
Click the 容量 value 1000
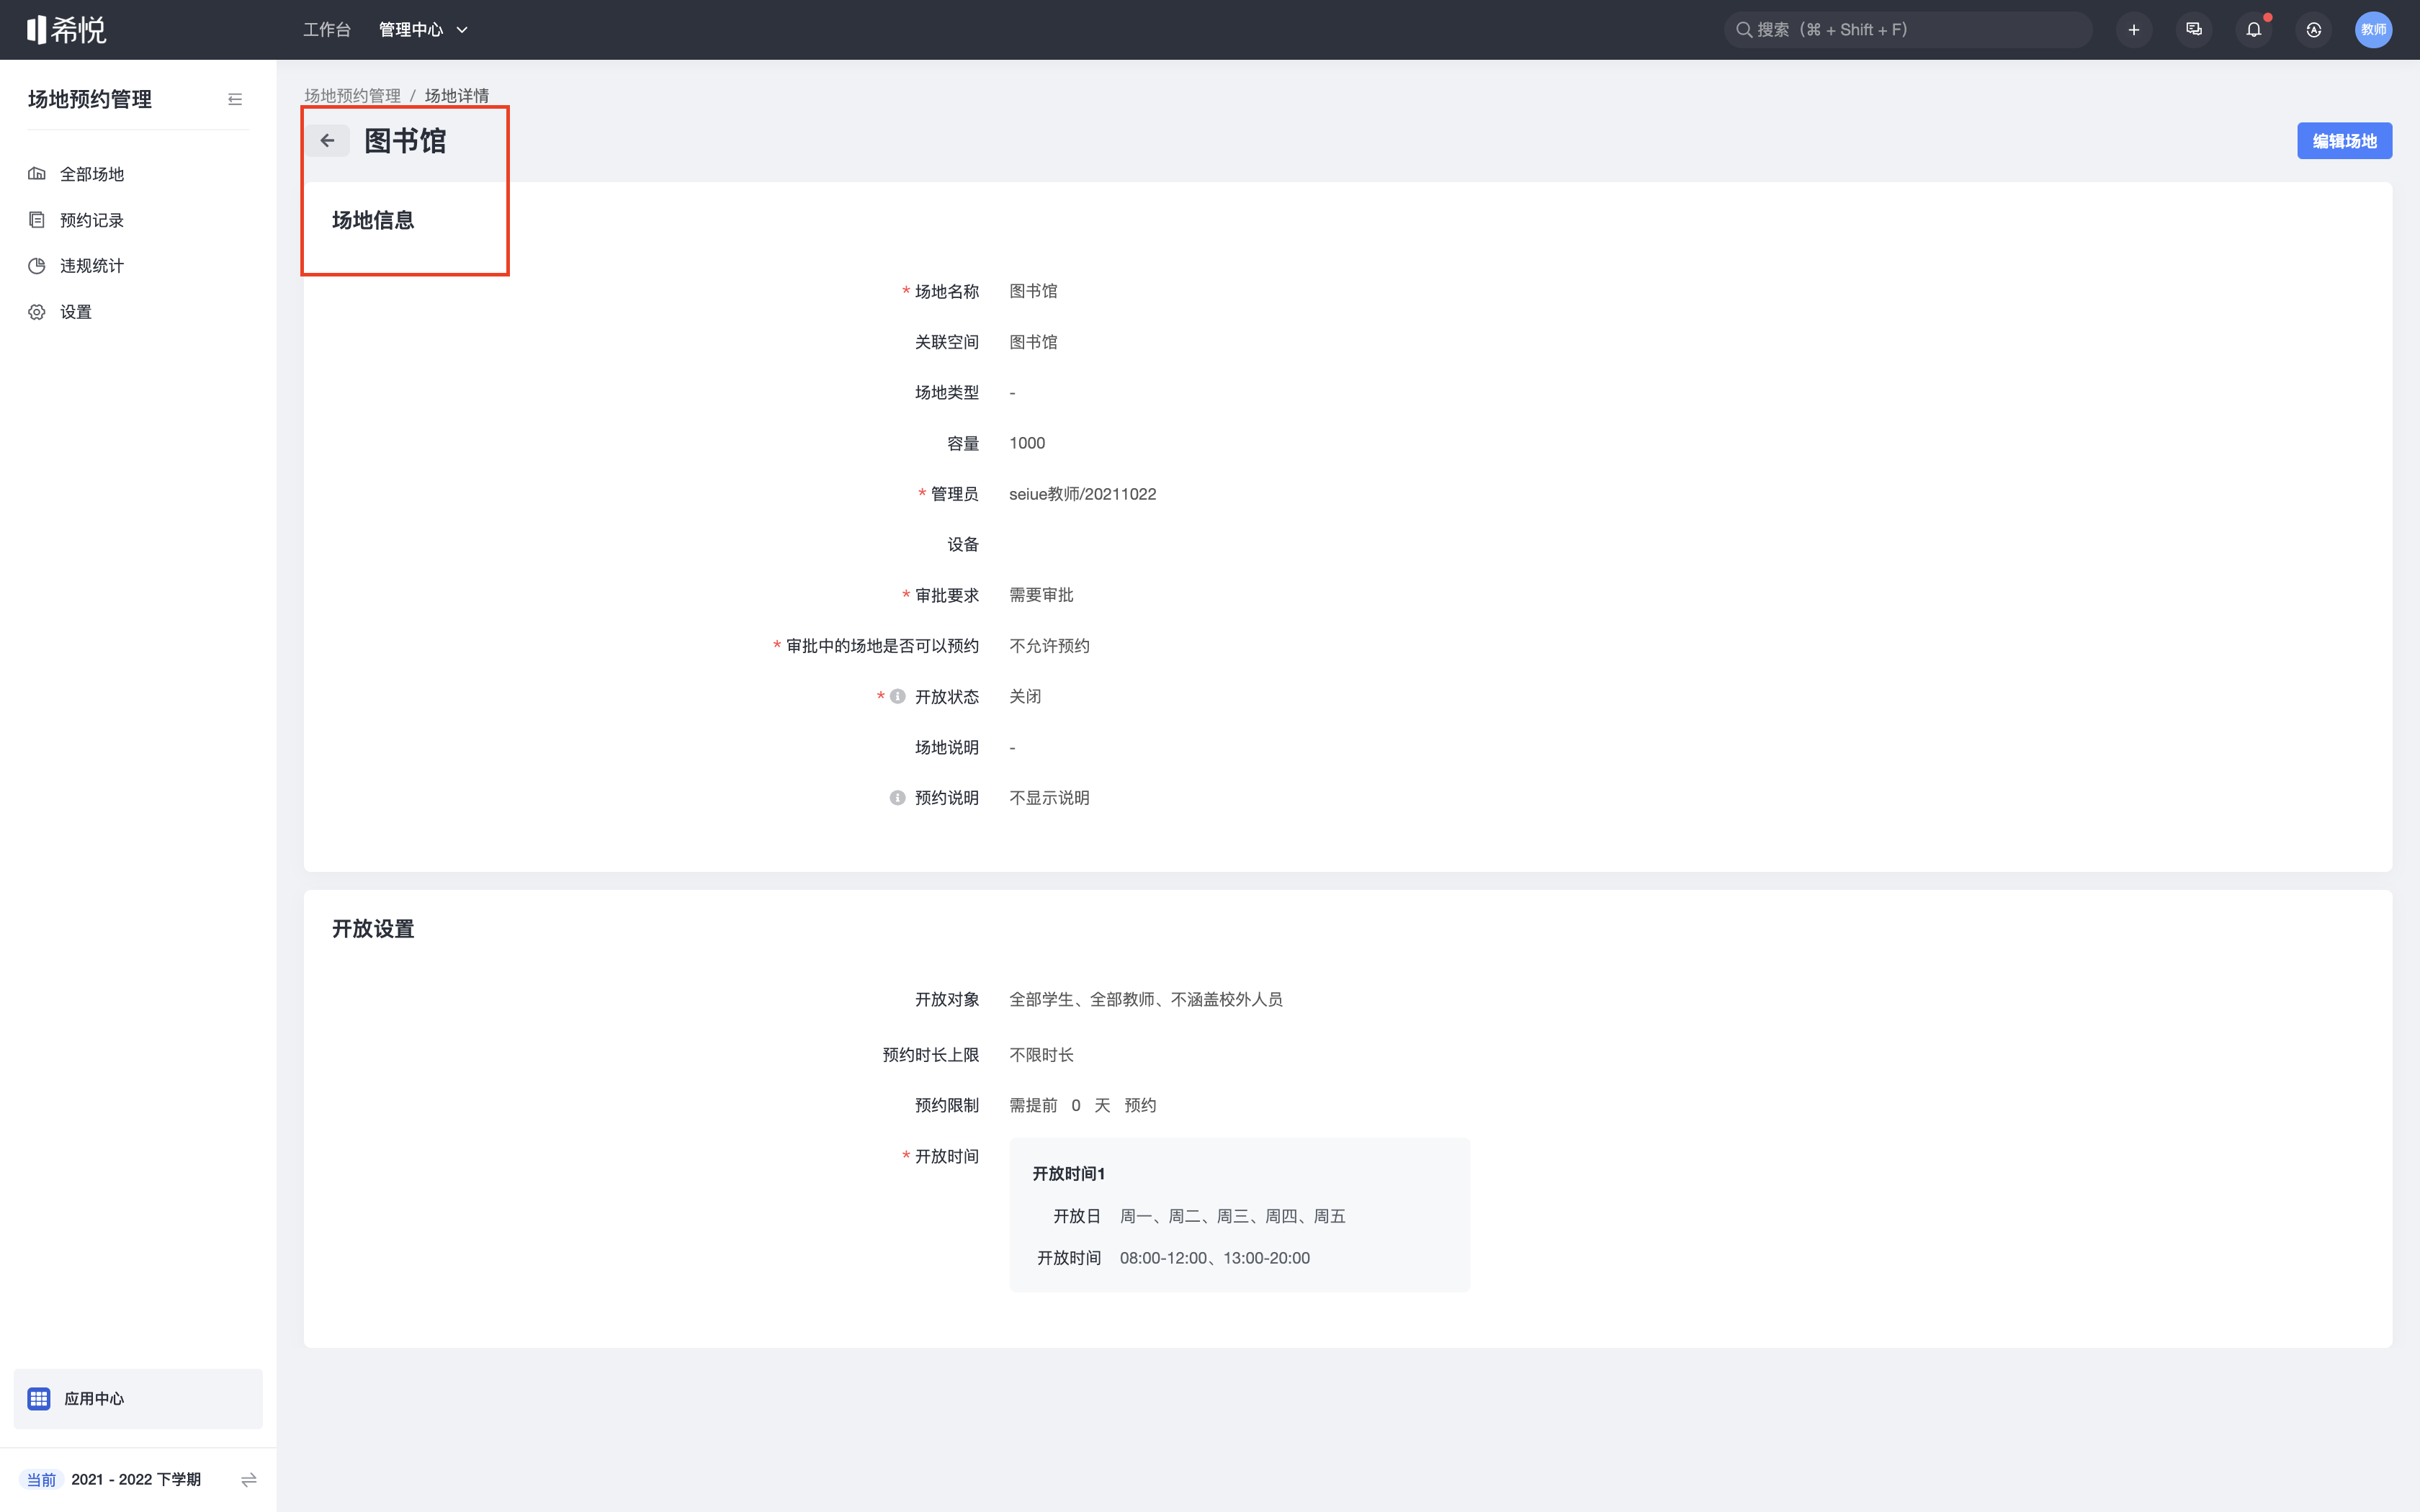(x=1027, y=443)
